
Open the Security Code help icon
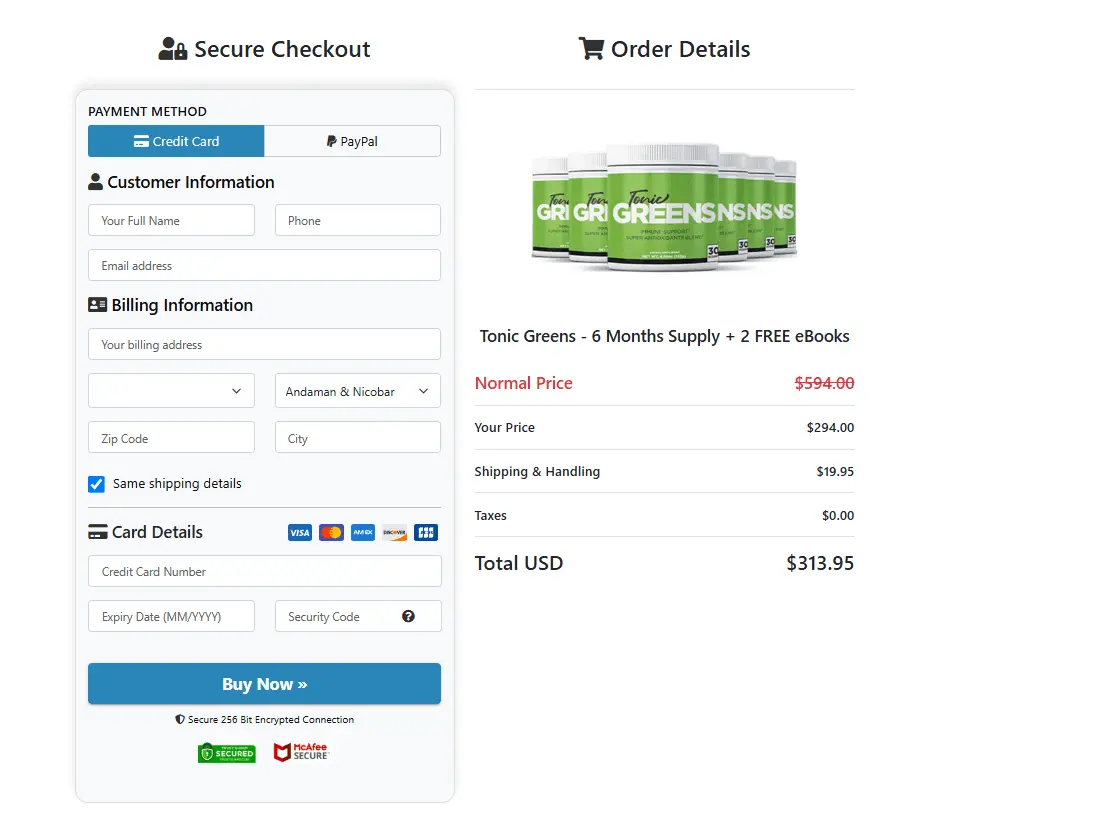[408, 616]
